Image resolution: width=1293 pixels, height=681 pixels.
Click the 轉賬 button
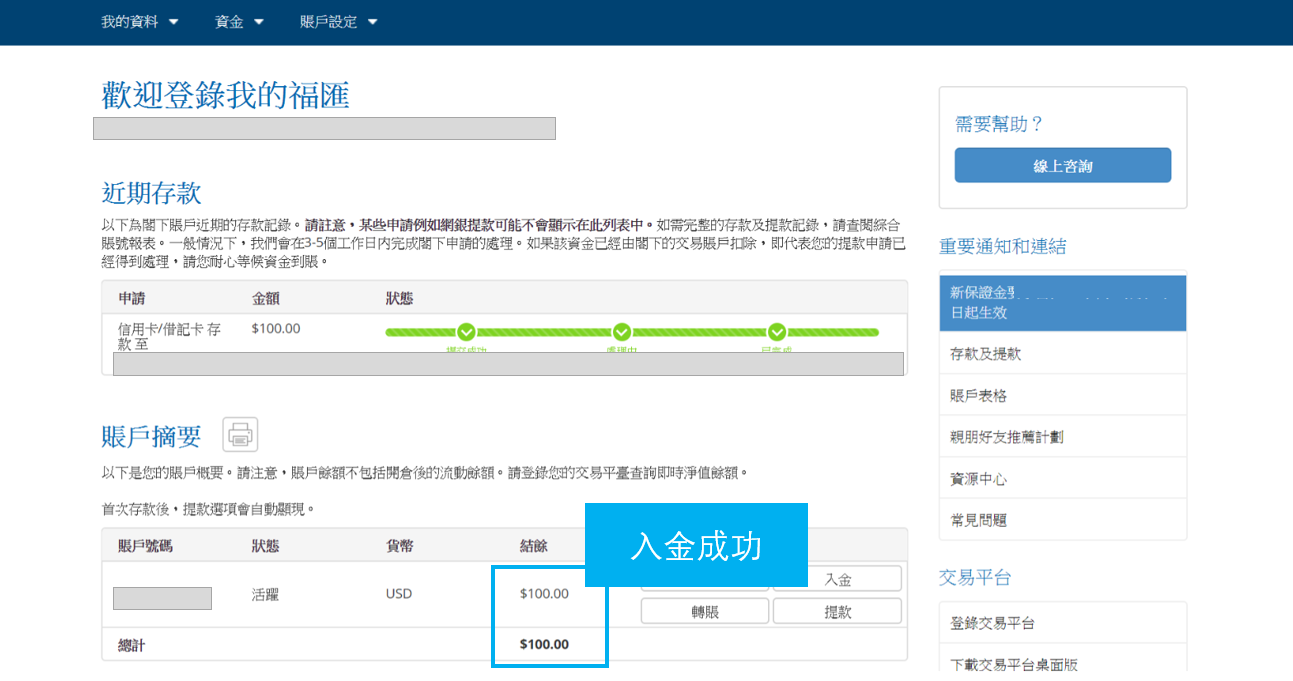pos(705,611)
